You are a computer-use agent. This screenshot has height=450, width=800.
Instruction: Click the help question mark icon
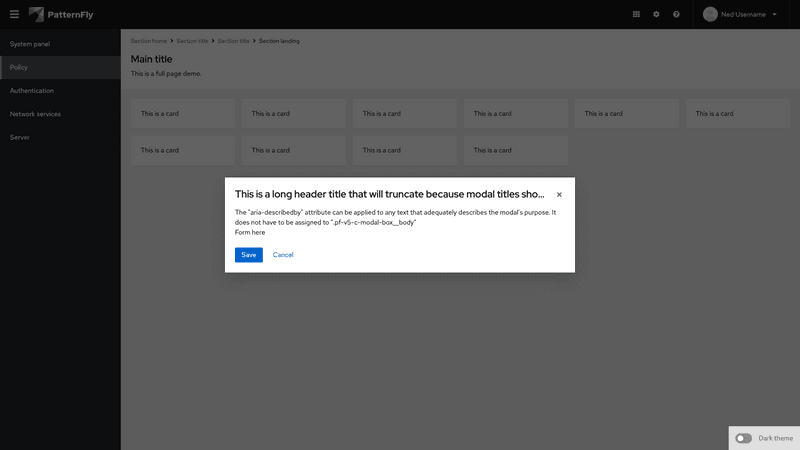pyautogui.click(x=677, y=14)
